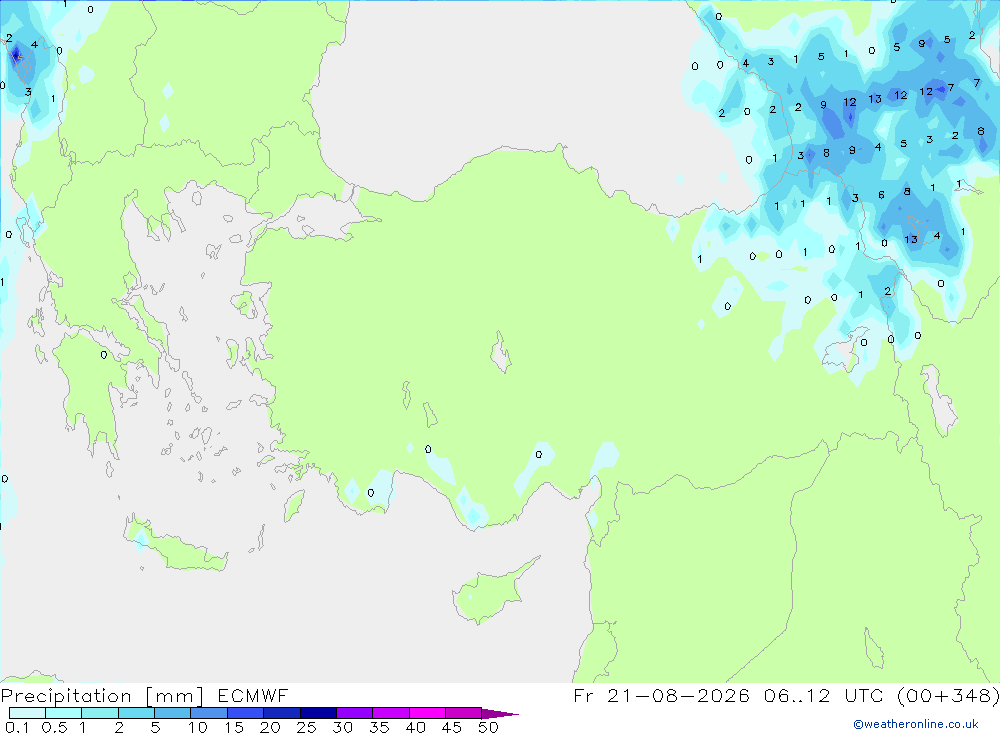1000x733 pixels.
Task: Select the 2–5 mm legend color box
Action: click(136, 713)
